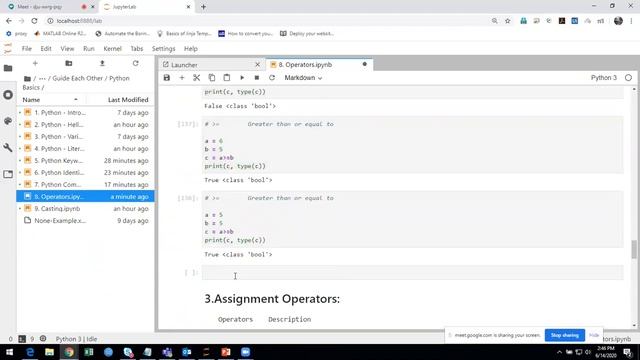
Task: Hide the screen sharing notification
Action: click(594, 335)
